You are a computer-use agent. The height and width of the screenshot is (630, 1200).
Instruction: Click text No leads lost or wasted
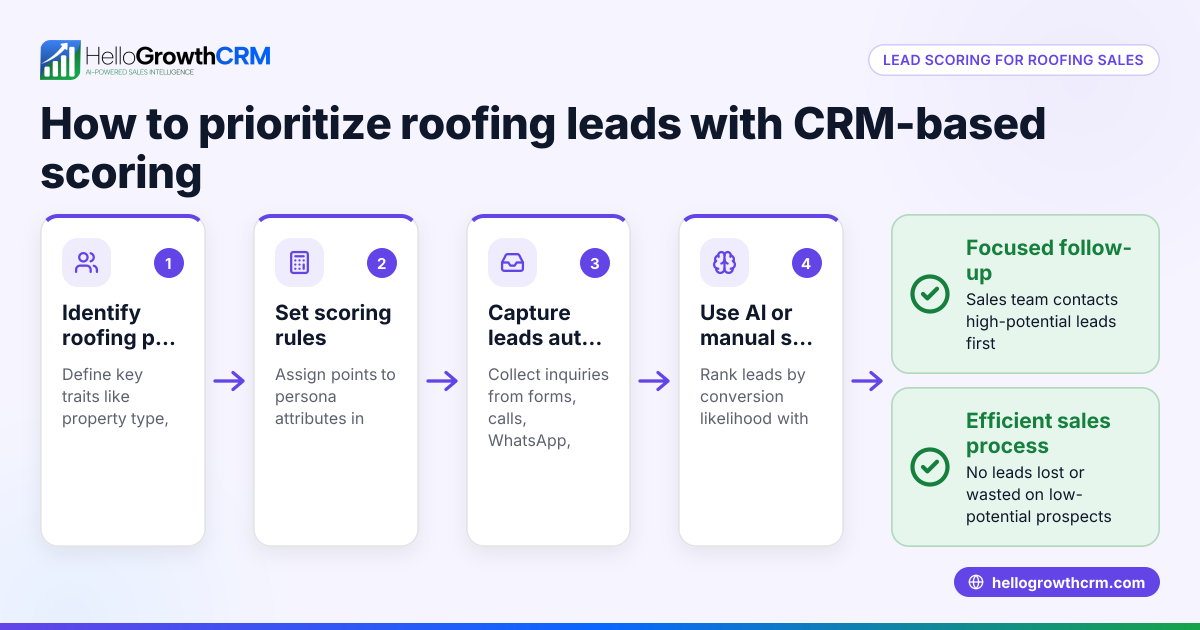point(1039,494)
